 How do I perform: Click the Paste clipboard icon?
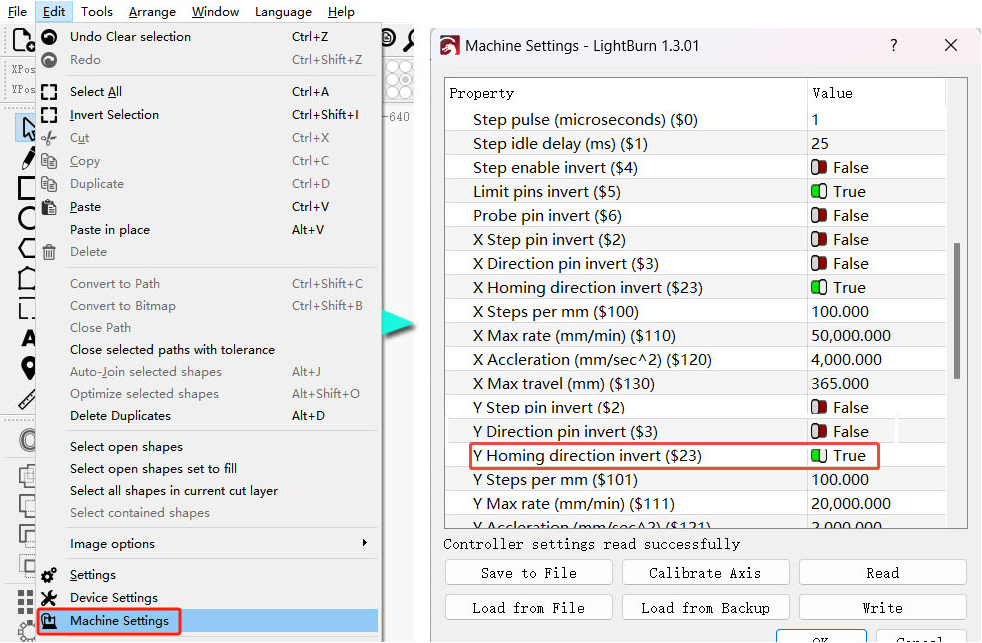point(49,207)
